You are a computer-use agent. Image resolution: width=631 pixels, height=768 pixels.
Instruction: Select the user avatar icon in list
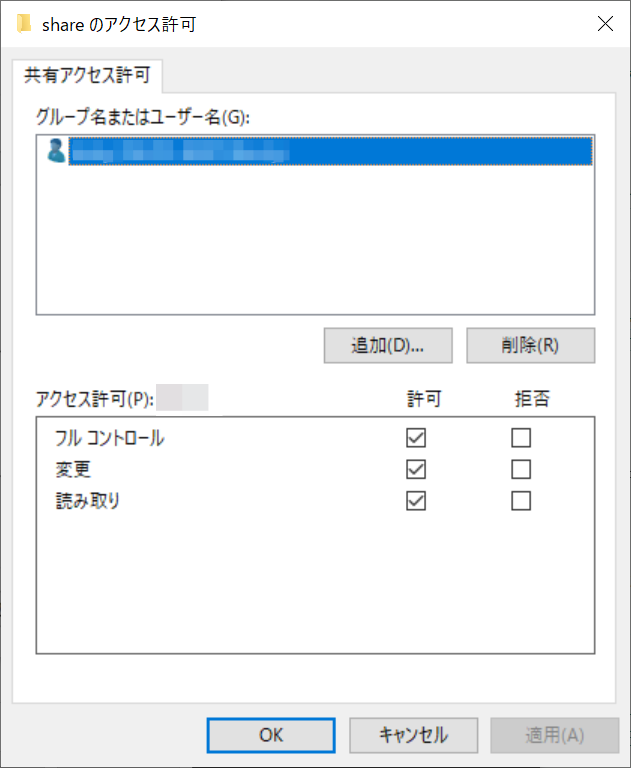(55, 150)
